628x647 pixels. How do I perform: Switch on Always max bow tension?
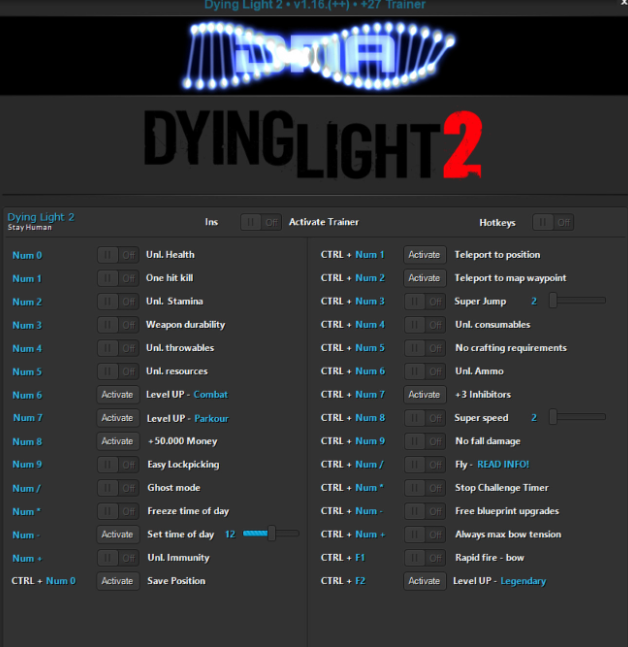click(x=425, y=535)
